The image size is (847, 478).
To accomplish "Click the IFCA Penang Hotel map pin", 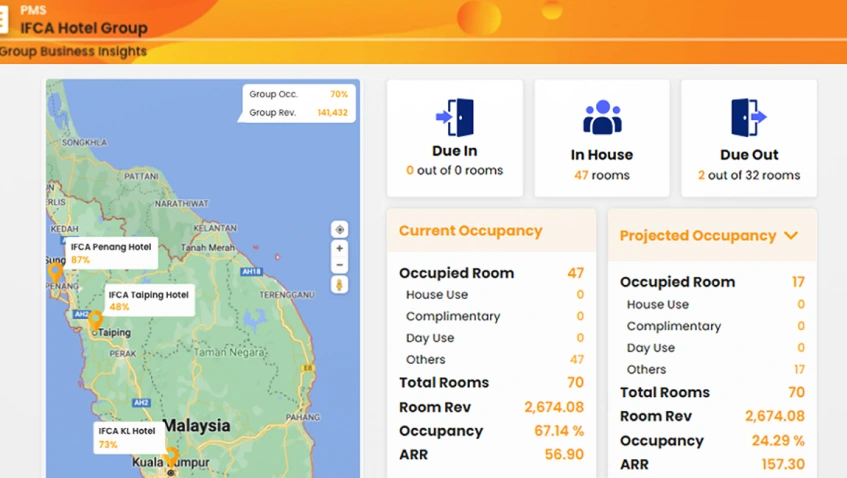I will tap(55, 272).
